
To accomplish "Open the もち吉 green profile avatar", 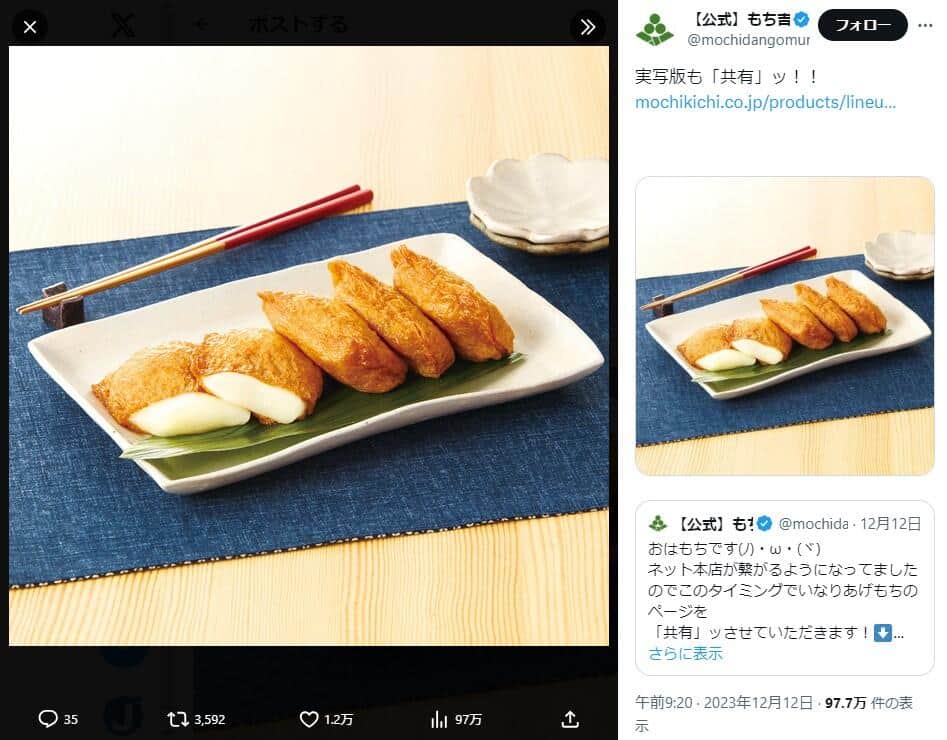I will pos(655,28).
